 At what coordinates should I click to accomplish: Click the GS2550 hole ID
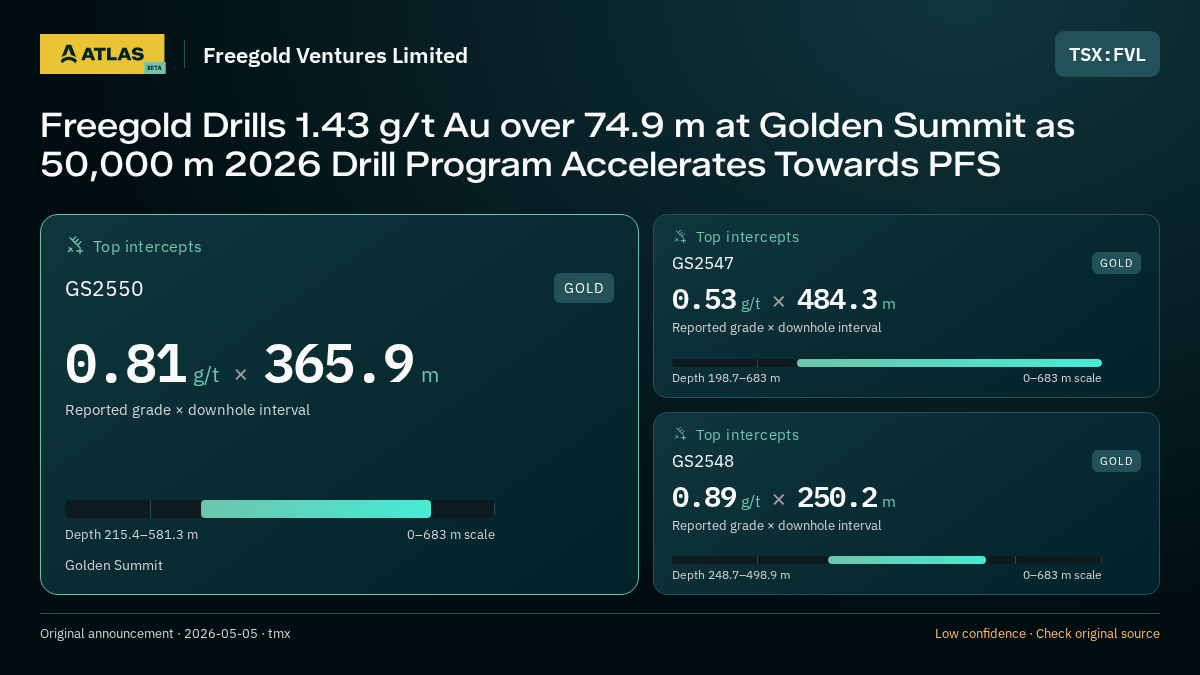tap(104, 289)
